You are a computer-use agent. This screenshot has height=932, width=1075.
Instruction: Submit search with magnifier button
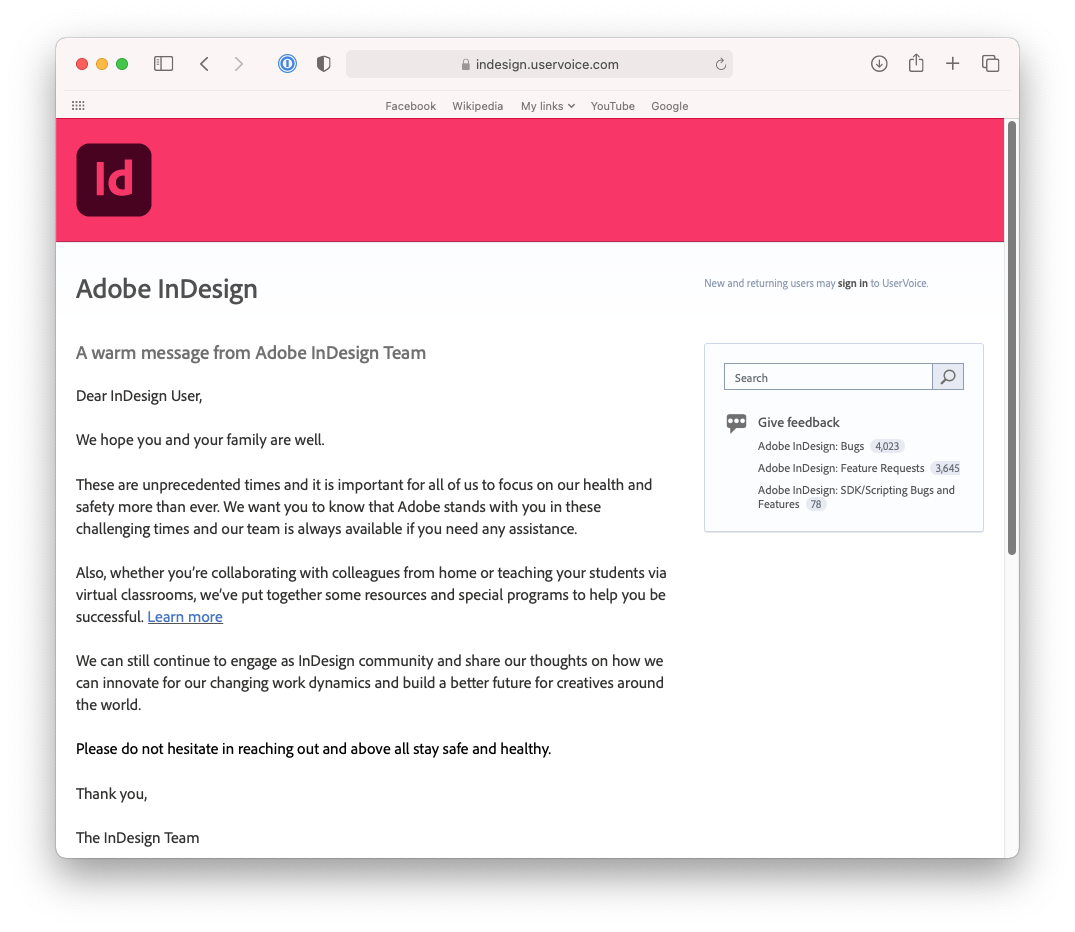tap(947, 377)
